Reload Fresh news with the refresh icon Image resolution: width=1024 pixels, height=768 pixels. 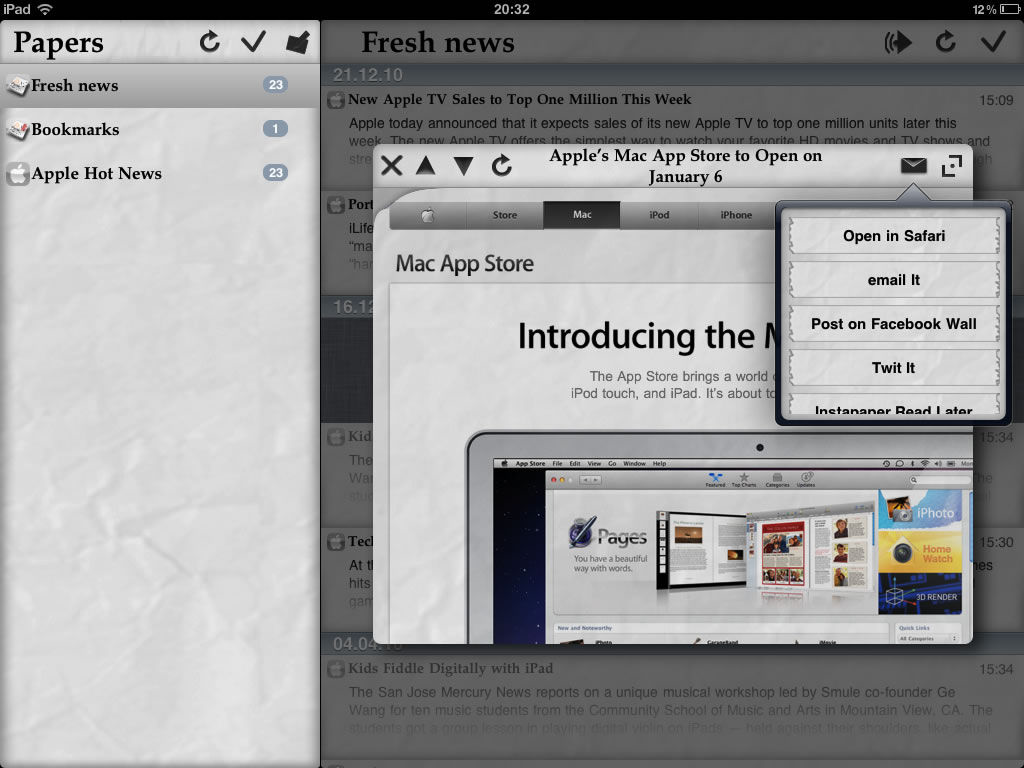[x=946, y=42]
